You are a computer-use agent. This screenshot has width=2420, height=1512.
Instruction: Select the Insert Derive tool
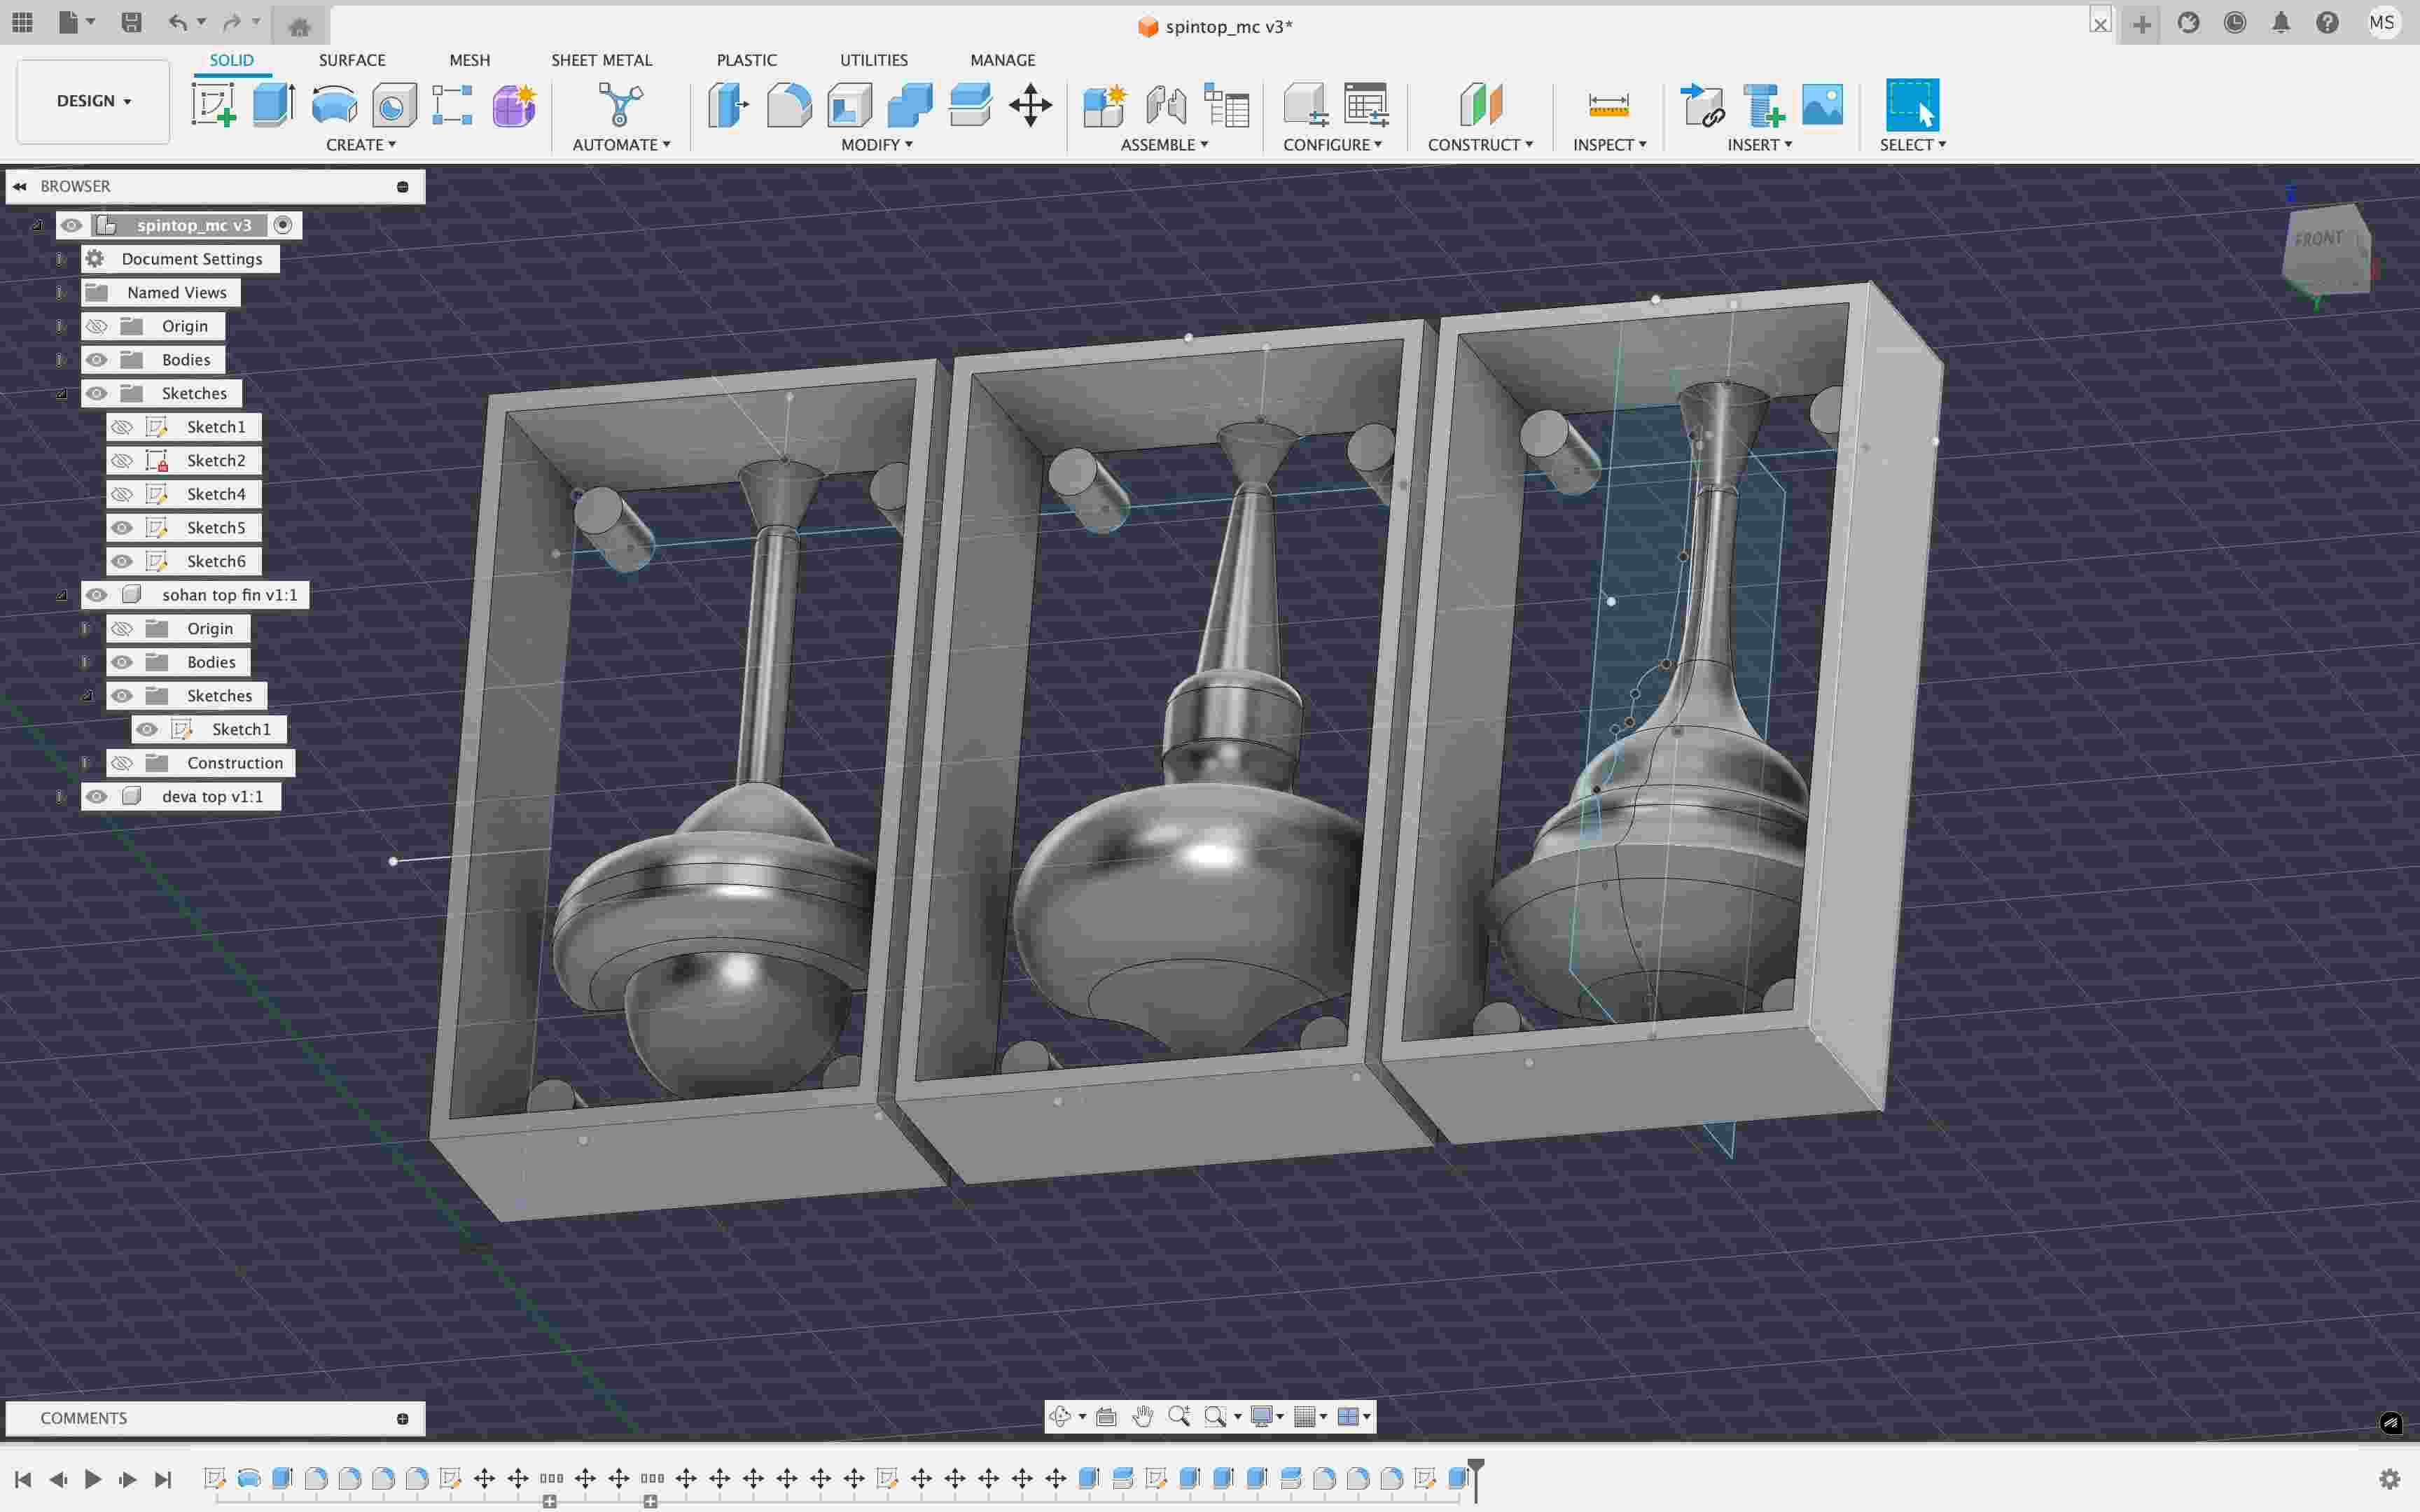pos(1702,104)
